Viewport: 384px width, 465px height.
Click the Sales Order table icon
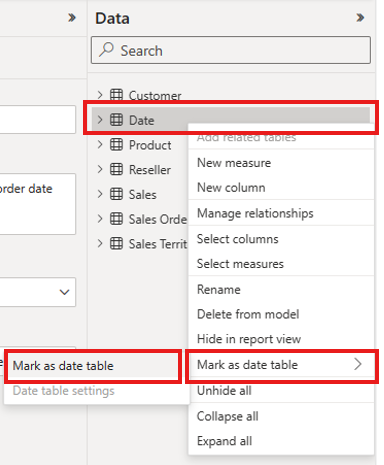point(116,219)
